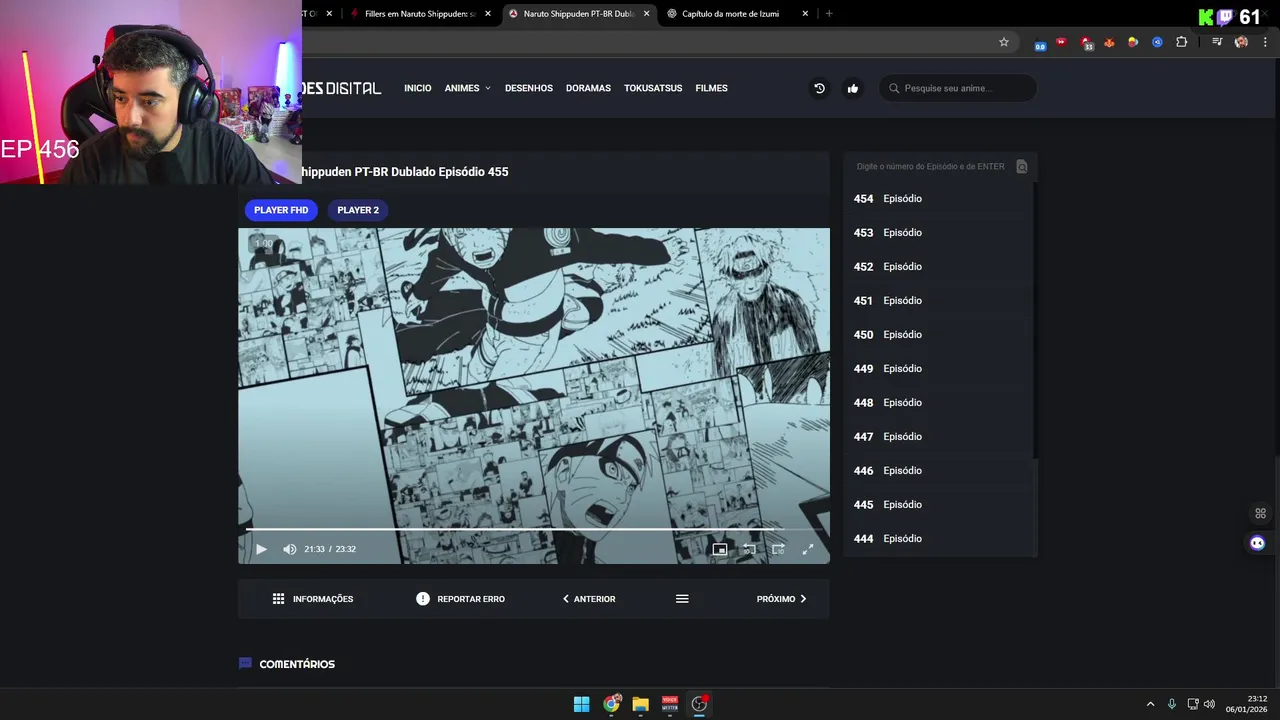
Task: Open 453 Episódio from the list
Action: coord(938,233)
